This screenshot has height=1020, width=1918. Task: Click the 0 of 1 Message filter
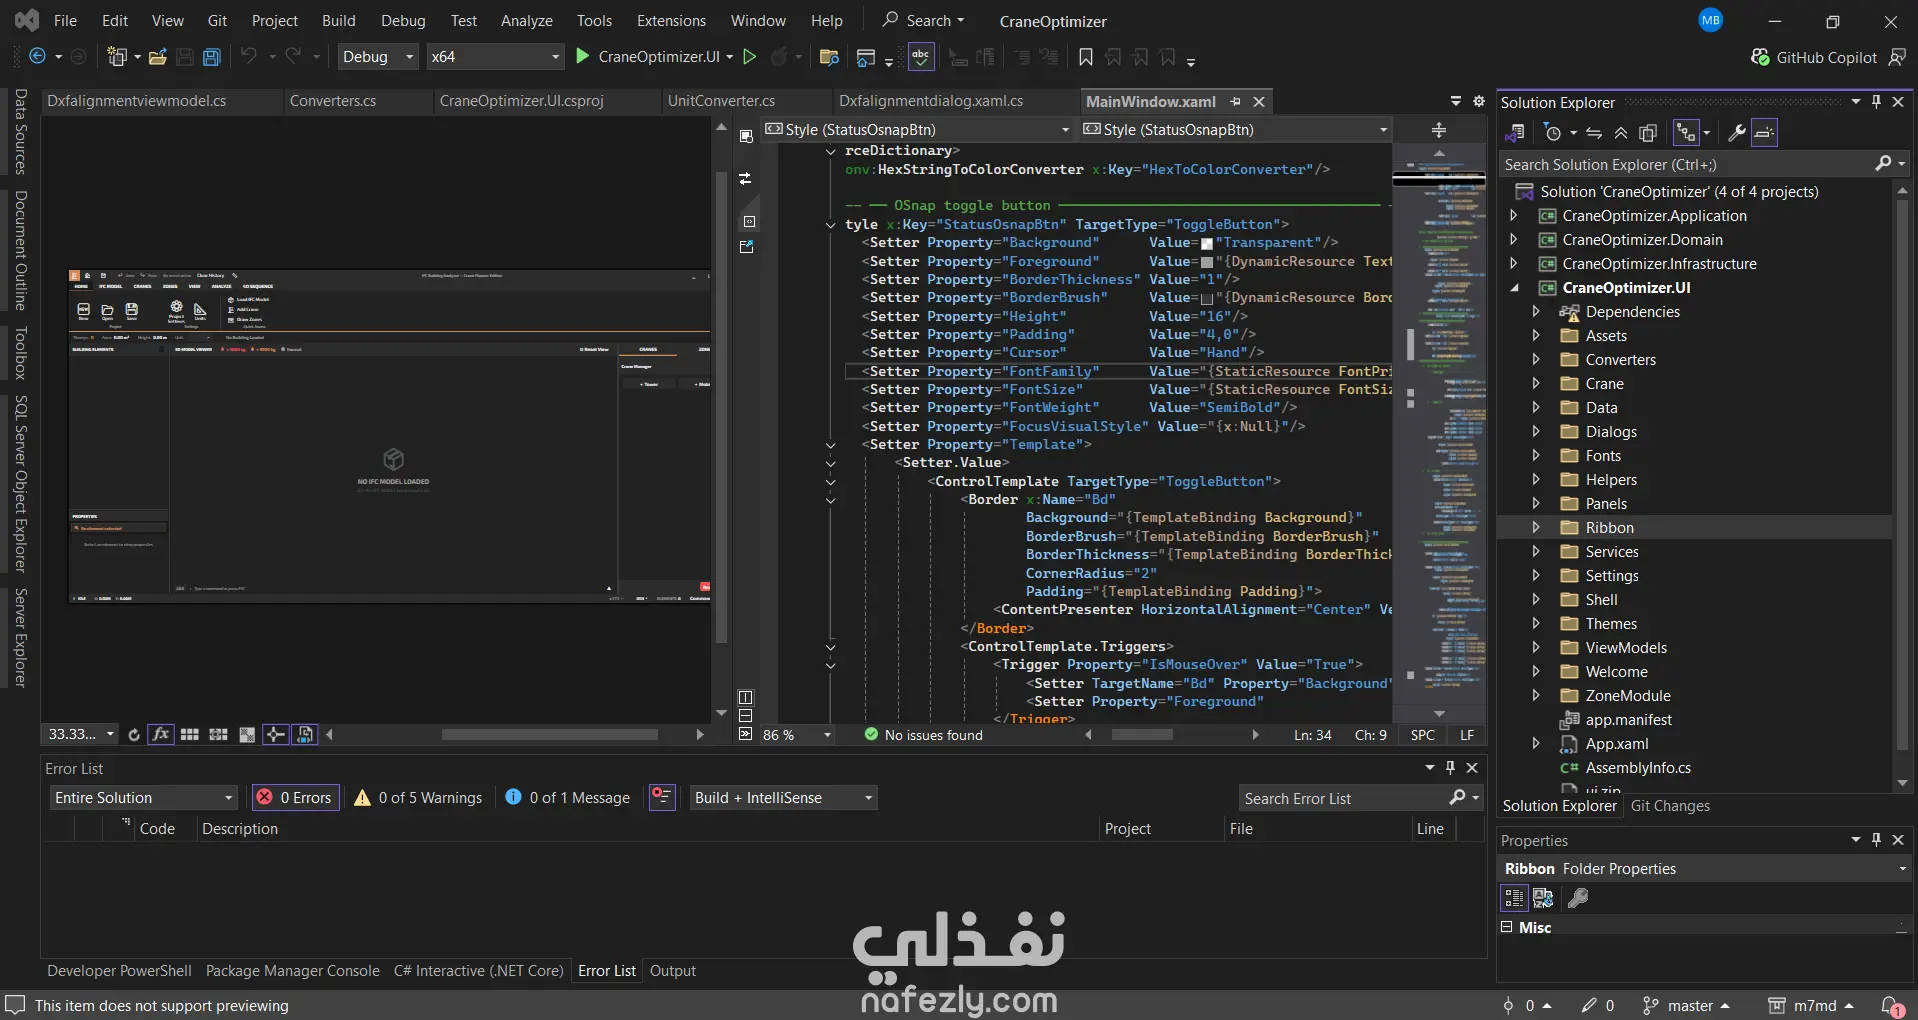tap(567, 797)
